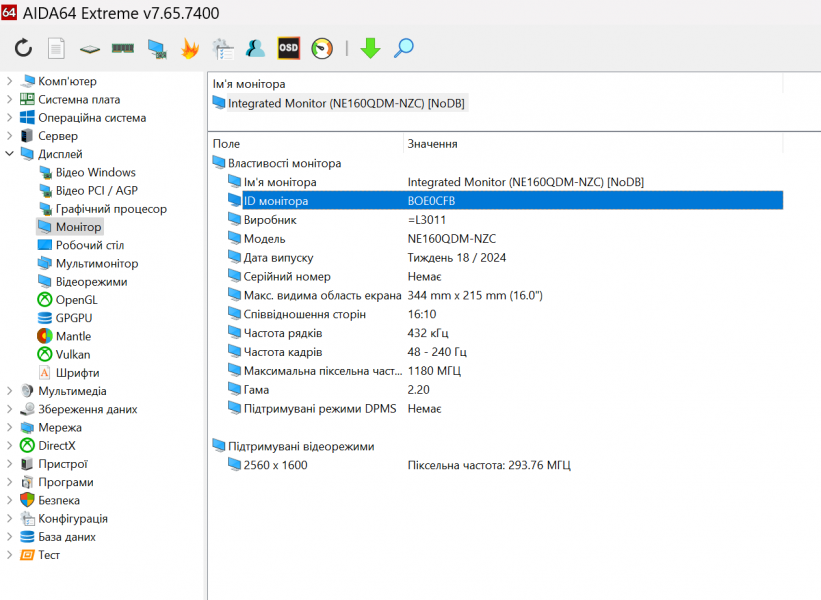Open Графічний процесор tree item

click(112, 209)
